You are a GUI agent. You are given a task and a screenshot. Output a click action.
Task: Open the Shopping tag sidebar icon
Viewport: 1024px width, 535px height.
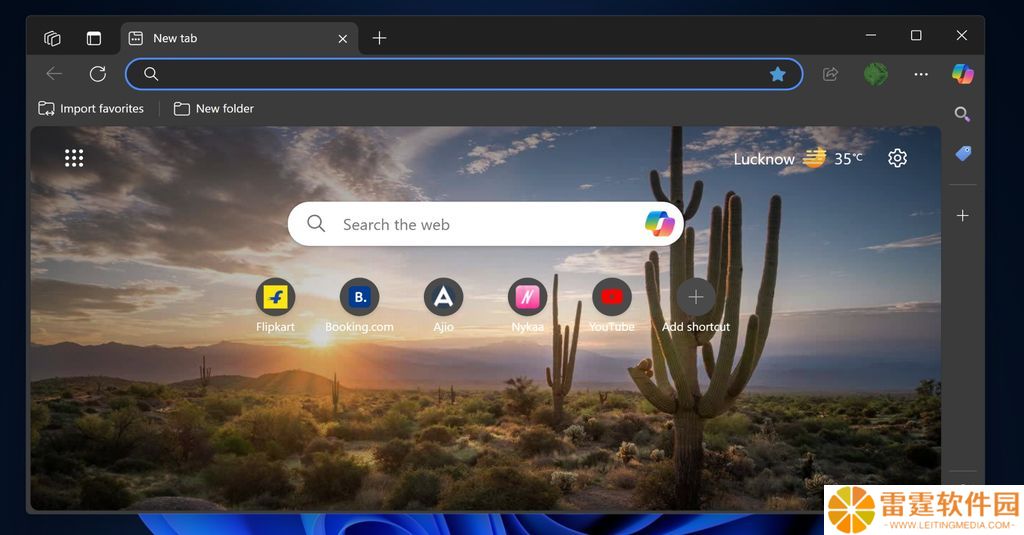[963, 154]
